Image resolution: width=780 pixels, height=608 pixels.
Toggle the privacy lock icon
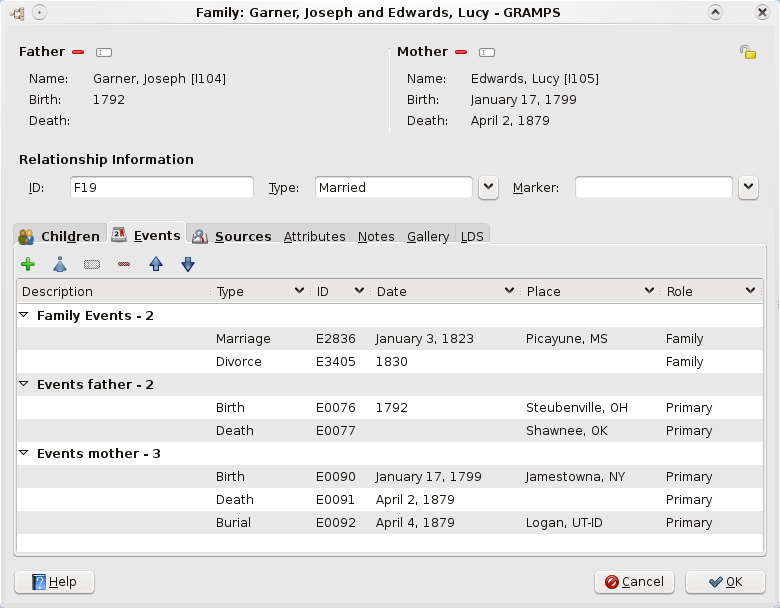748,52
